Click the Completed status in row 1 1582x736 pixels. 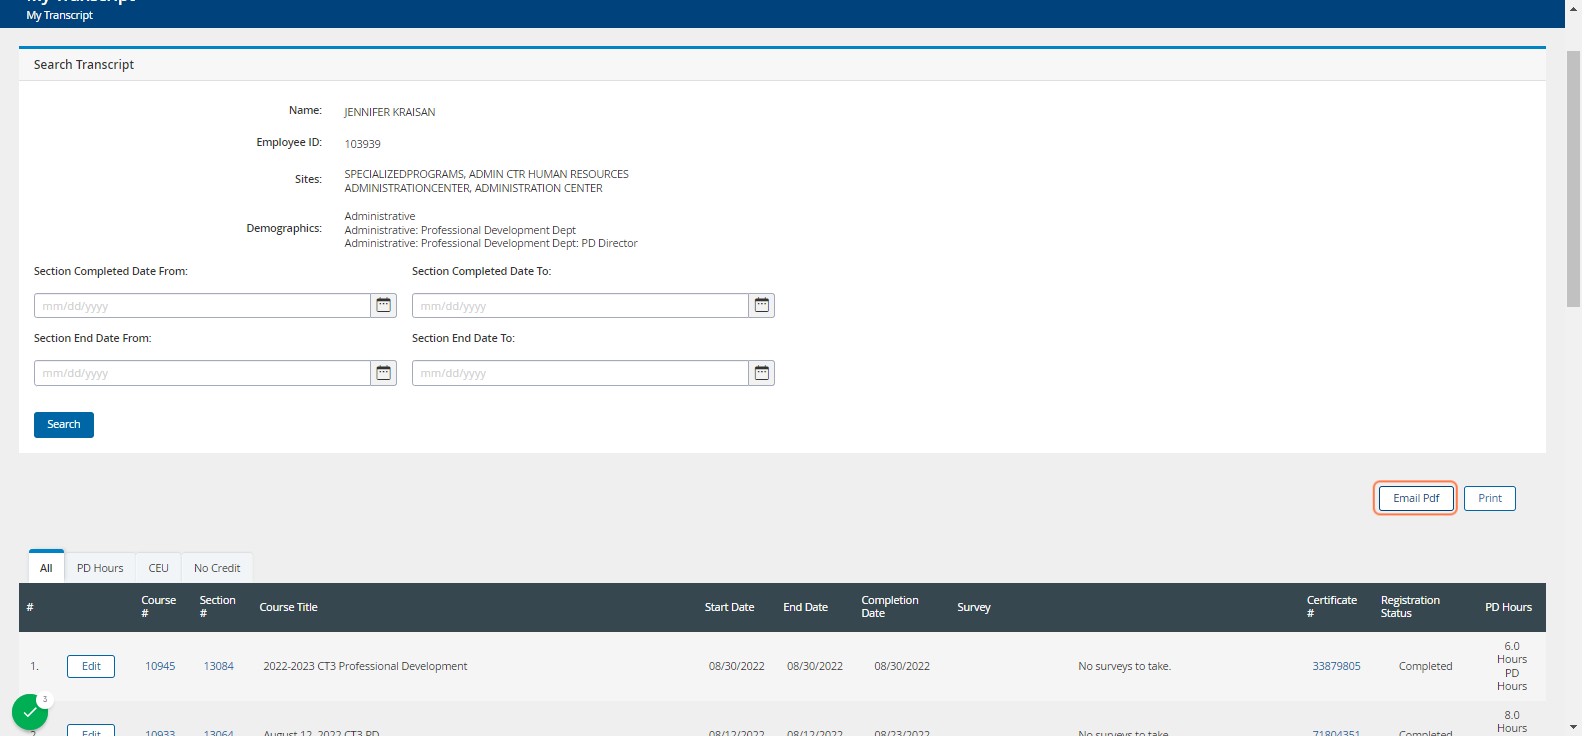tap(1425, 666)
